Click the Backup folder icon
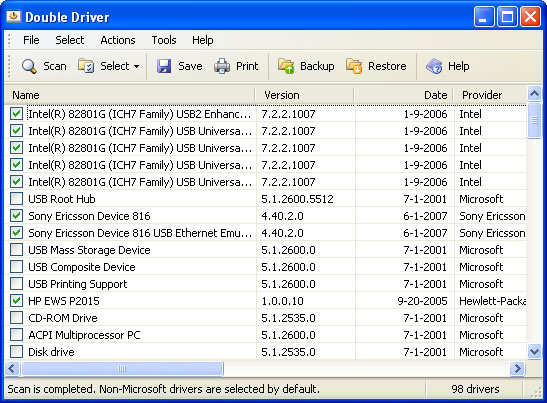Viewport: 547px width, 403px height. tap(286, 66)
